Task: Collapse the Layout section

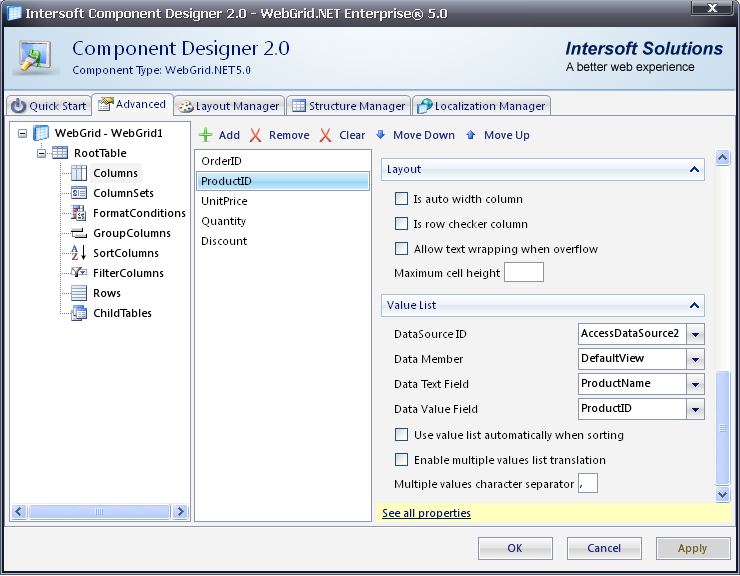Action: 694,169
